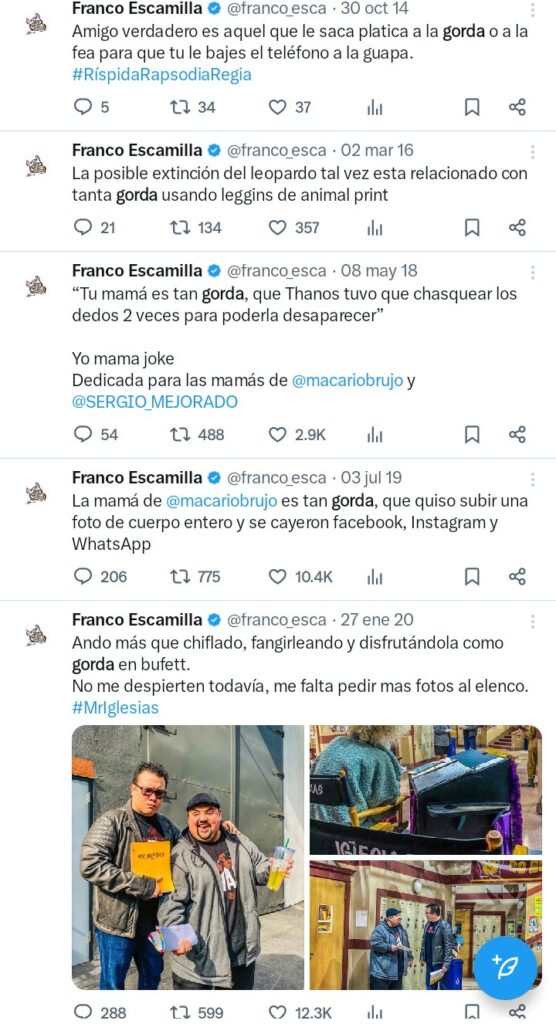This screenshot has width=556, height=1024.
Task: Like the 02 mar 16 leopardo tweet
Action: [278, 227]
